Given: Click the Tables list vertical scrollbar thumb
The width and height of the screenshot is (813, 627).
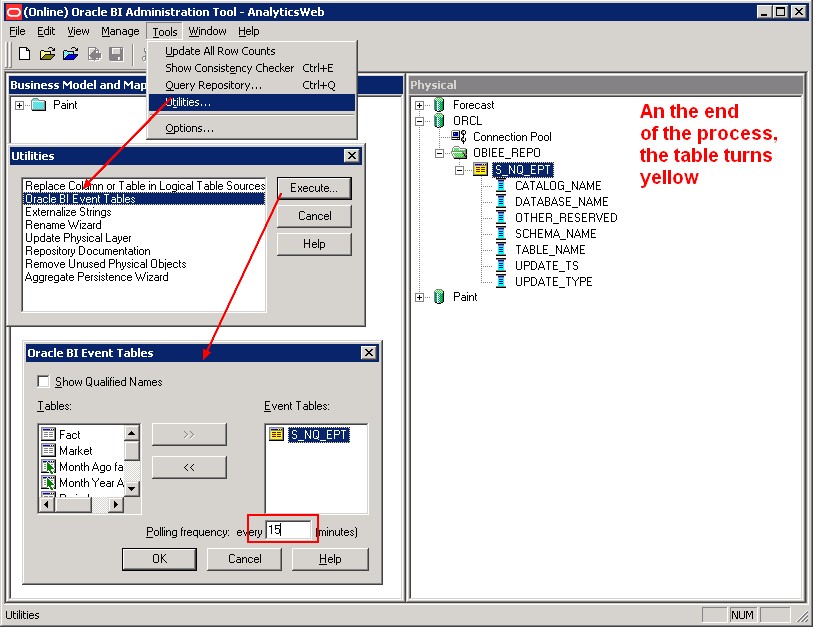Looking at the screenshot, I should click(x=132, y=450).
